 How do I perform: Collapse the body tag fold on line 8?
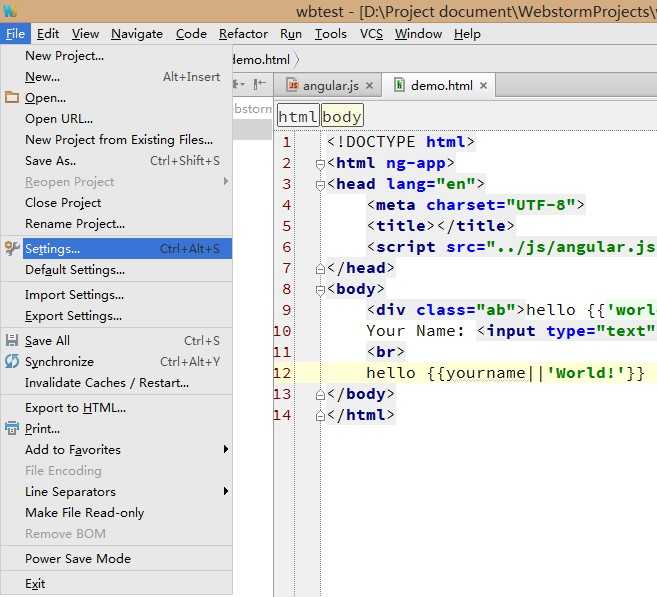[320, 289]
